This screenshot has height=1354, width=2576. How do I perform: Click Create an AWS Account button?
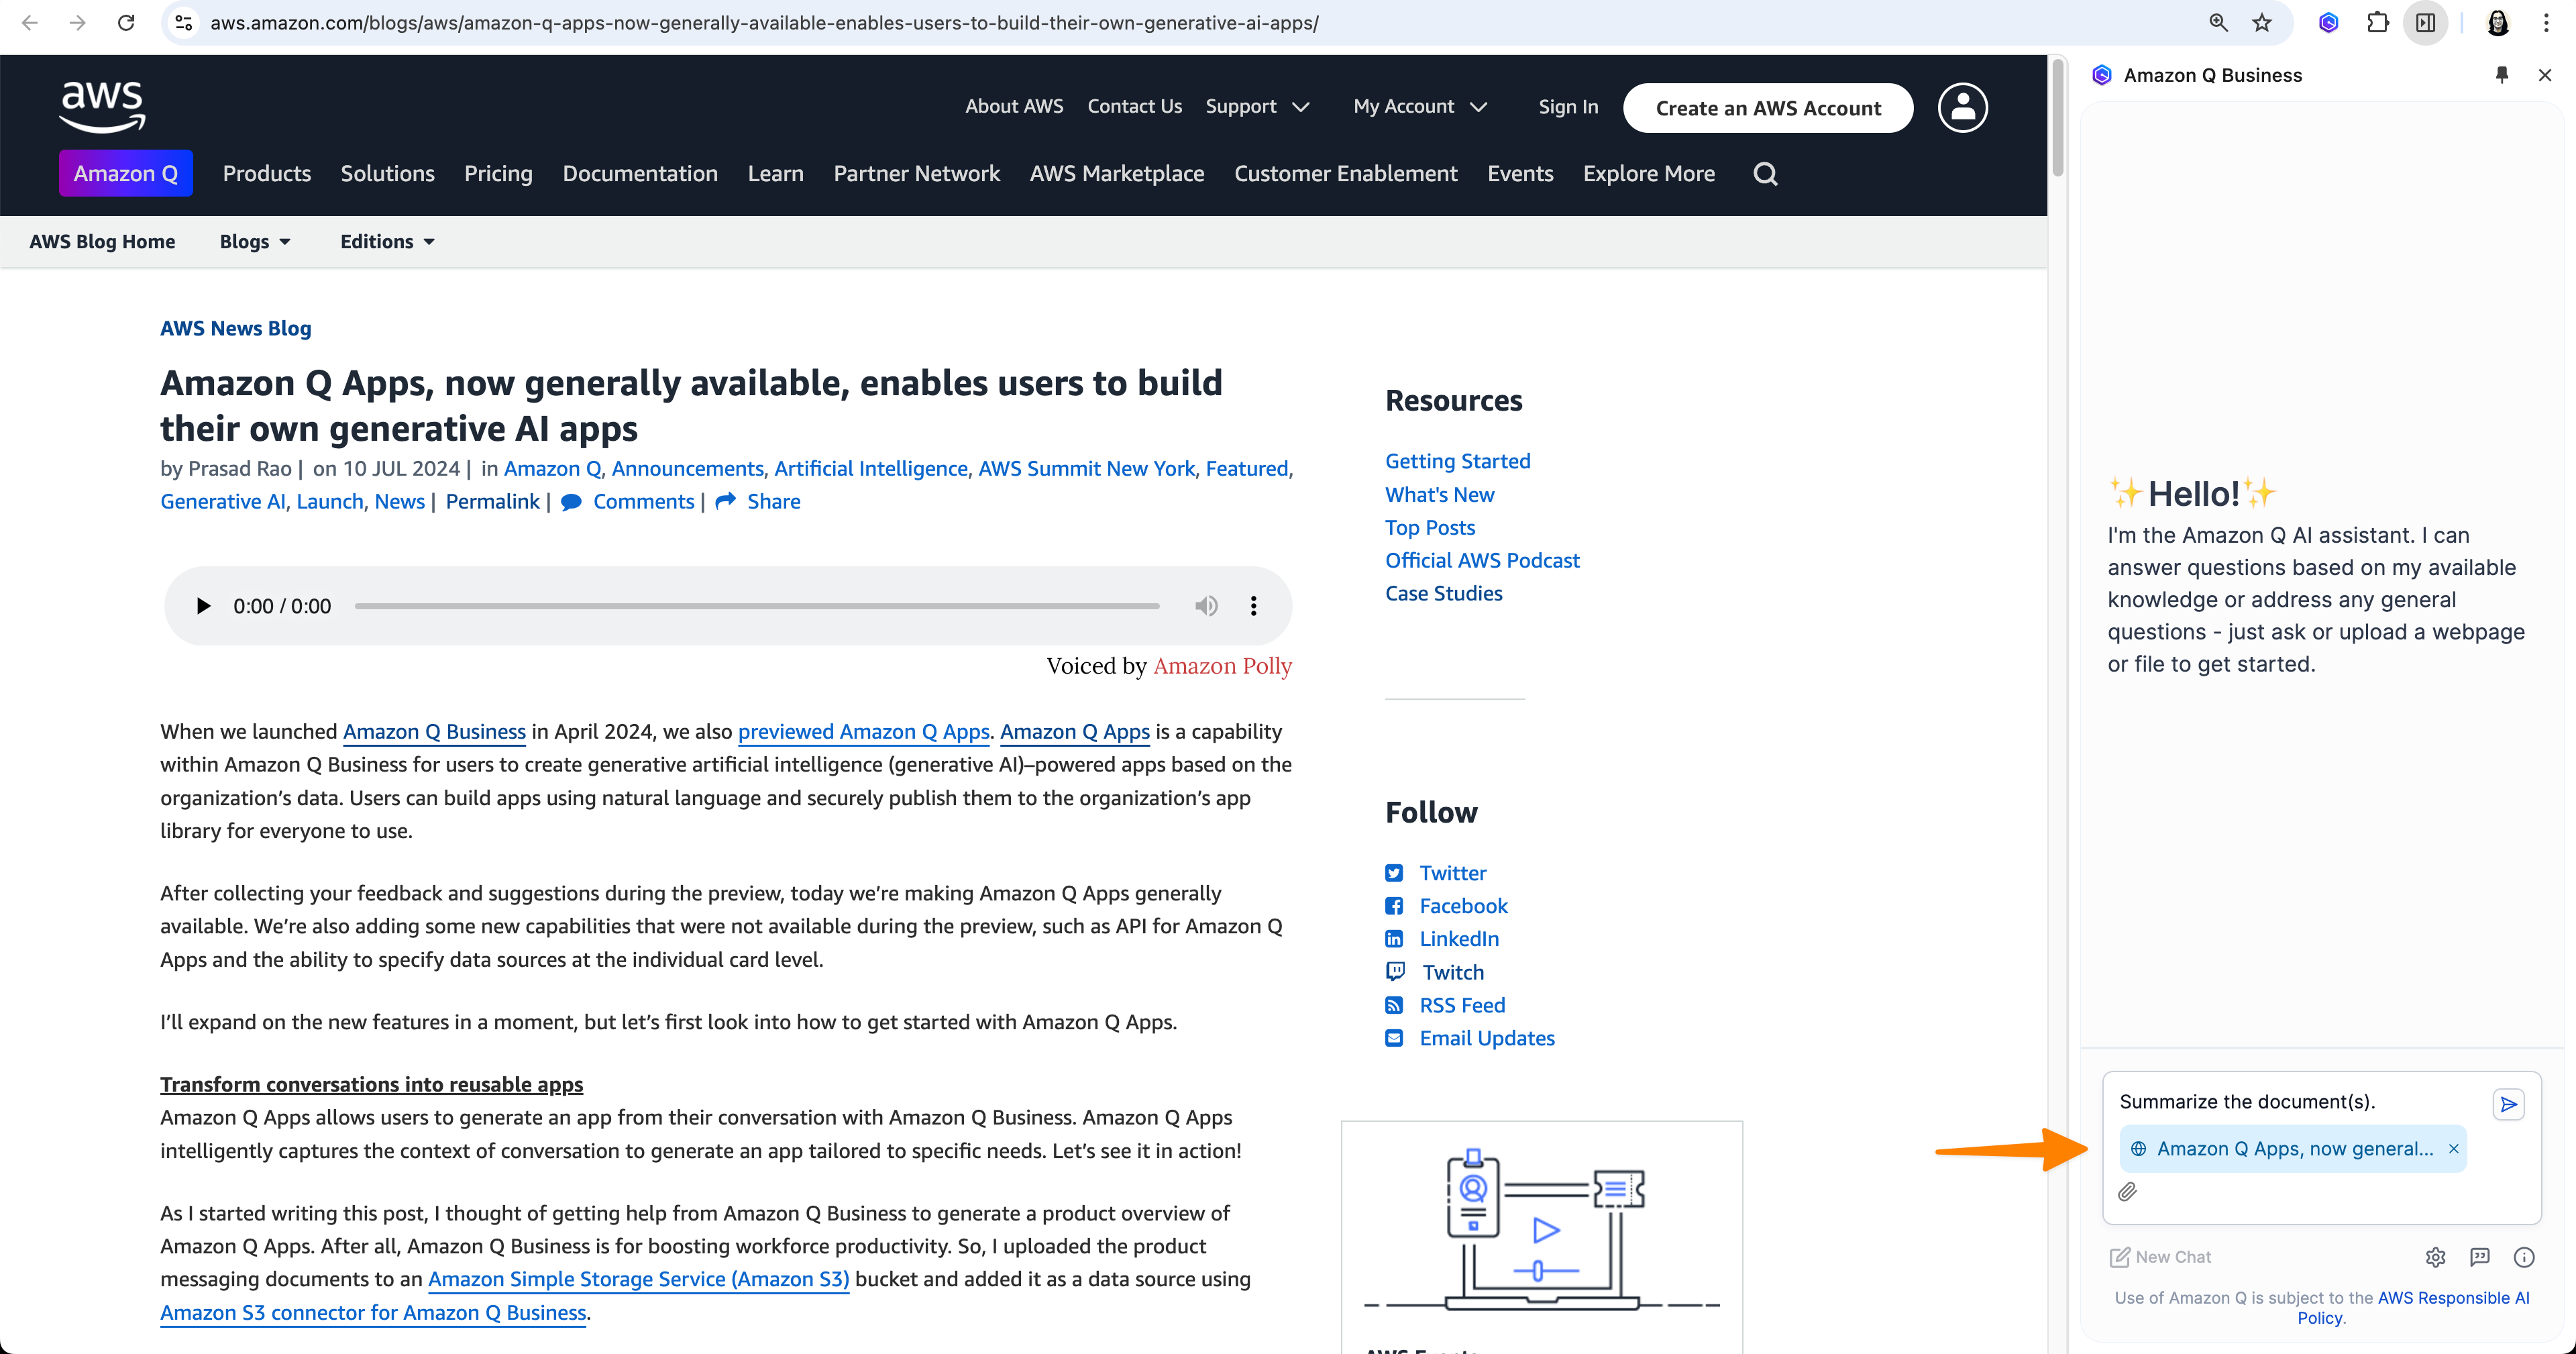(1767, 108)
